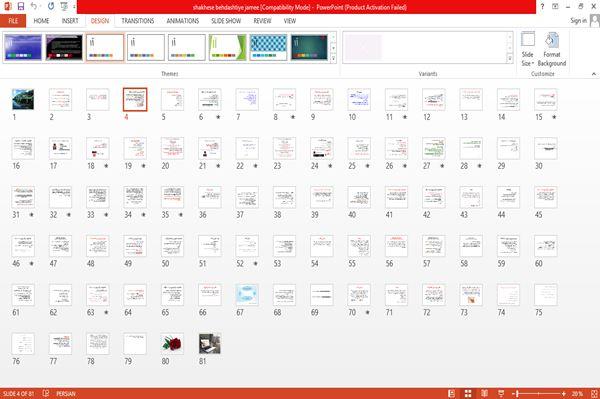Open the FILE tab
Screen dimensions: 600x399
click(13, 21)
